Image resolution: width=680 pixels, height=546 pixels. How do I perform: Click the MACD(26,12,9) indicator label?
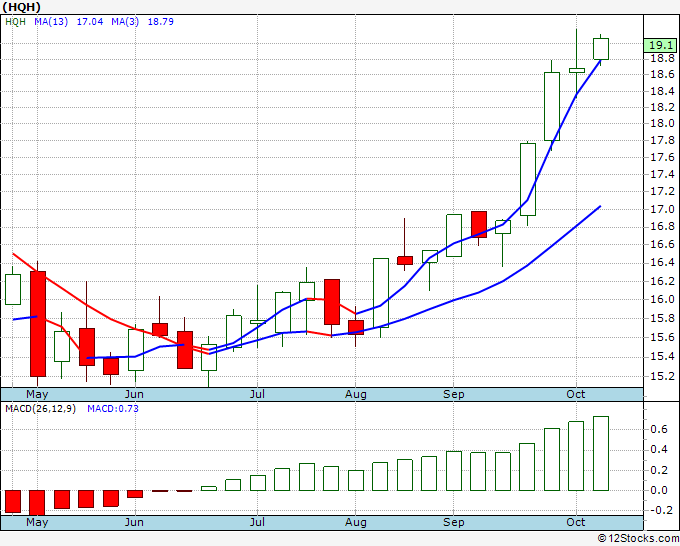(40, 406)
